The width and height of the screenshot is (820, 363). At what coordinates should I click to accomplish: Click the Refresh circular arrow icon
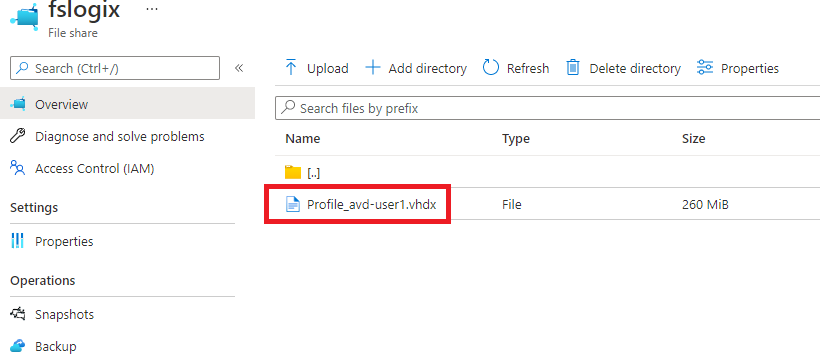pos(491,68)
